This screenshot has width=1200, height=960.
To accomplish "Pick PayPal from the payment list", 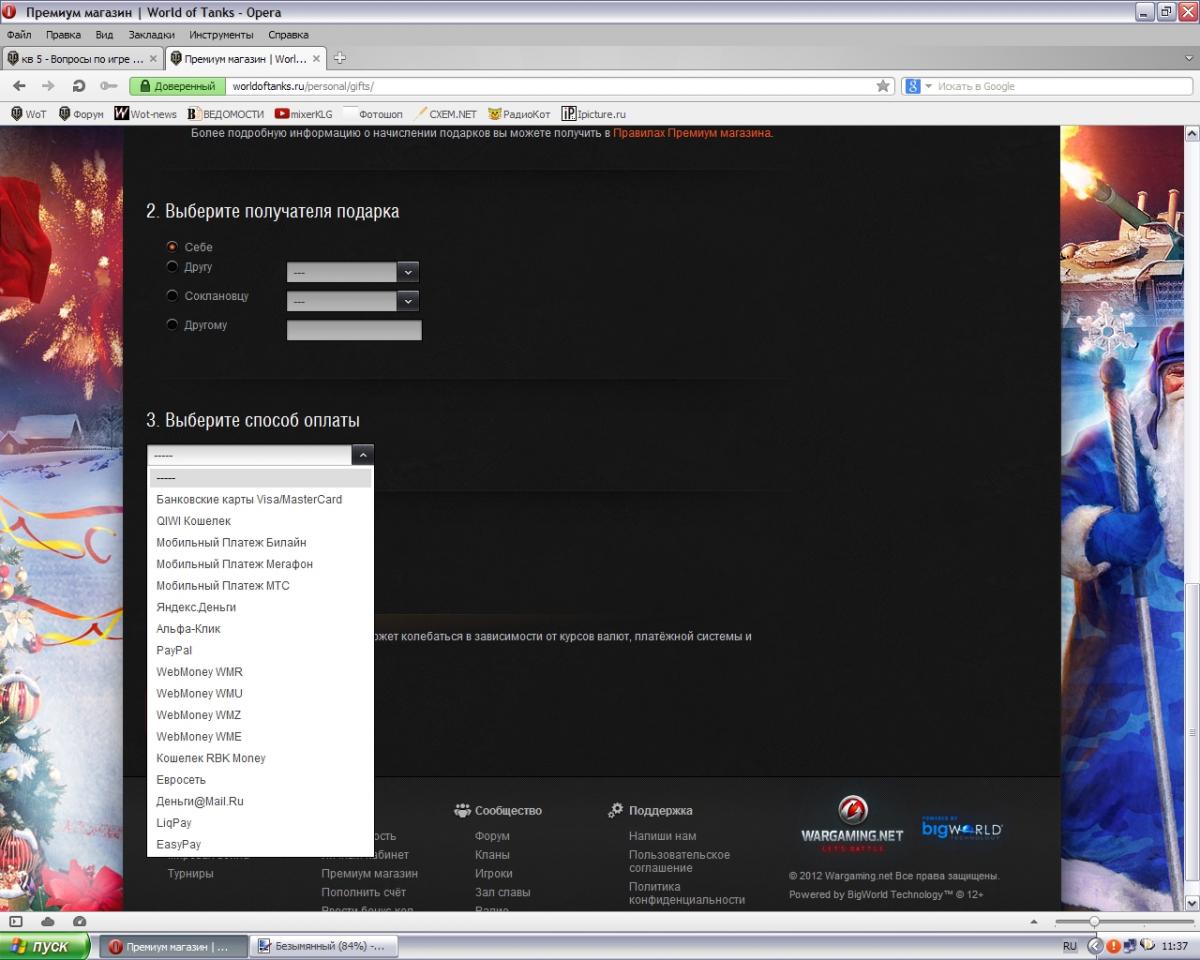I will [174, 650].
